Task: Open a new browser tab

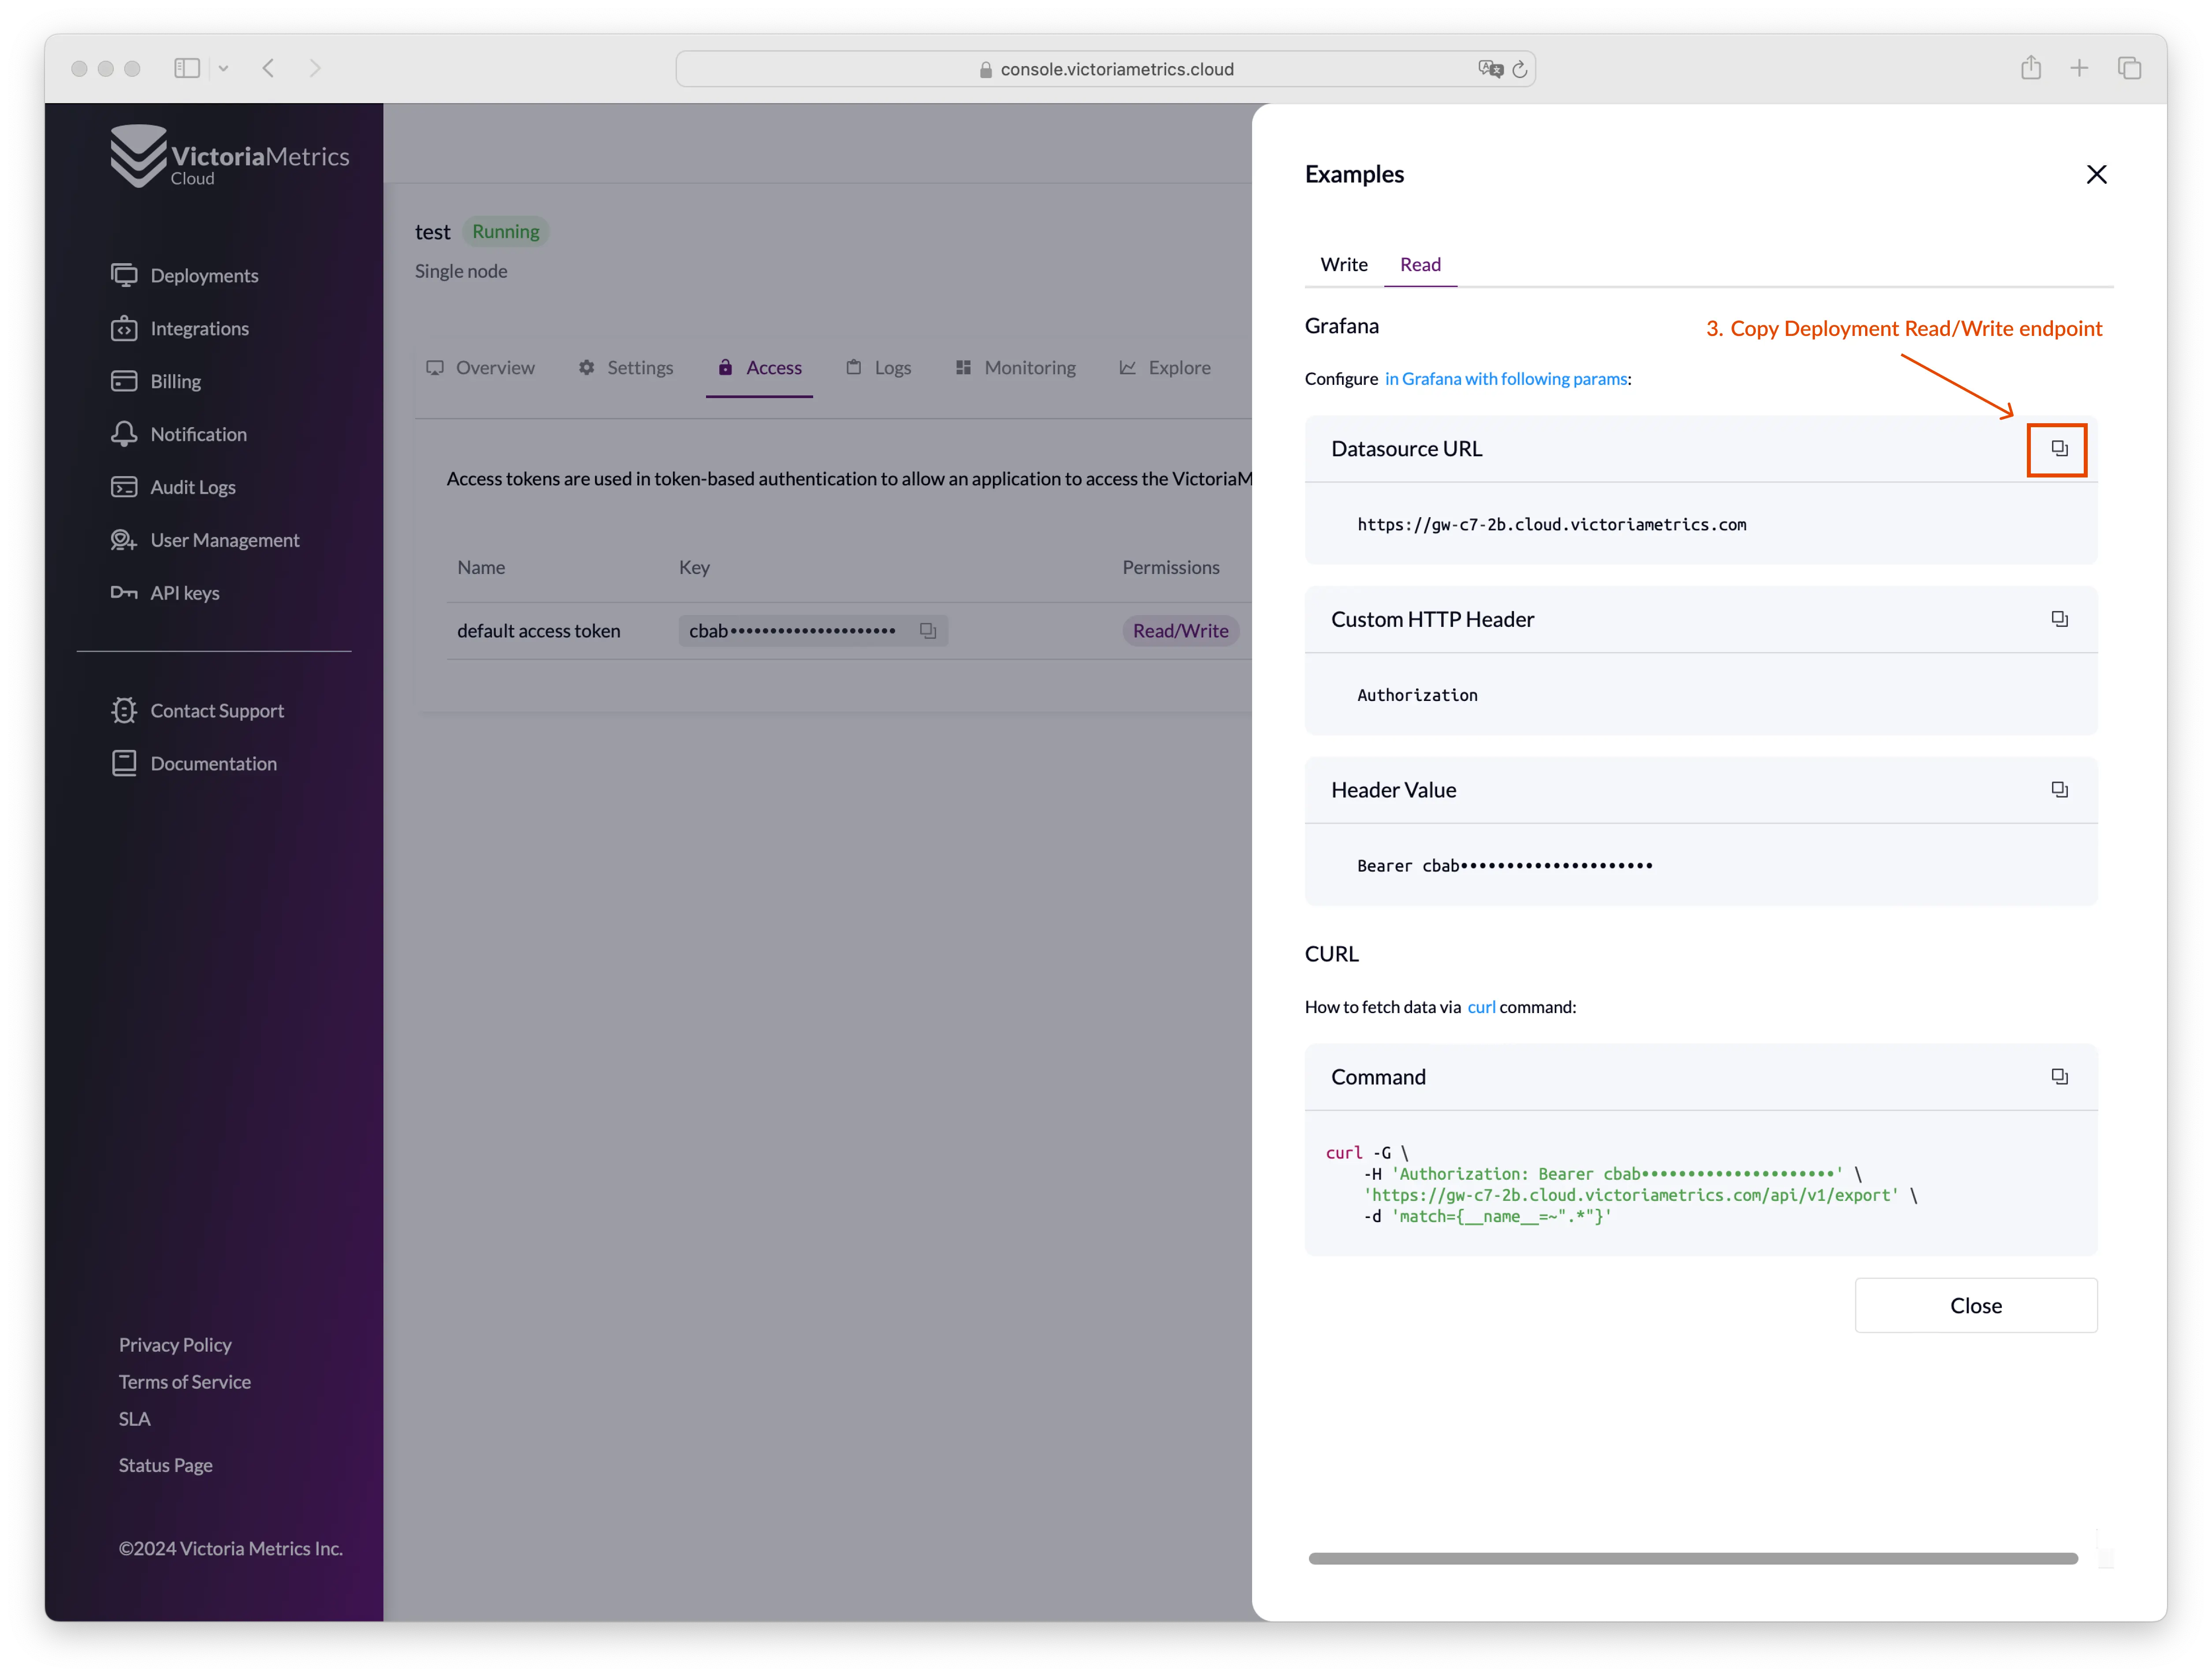Action: (x=2079, y=68)
